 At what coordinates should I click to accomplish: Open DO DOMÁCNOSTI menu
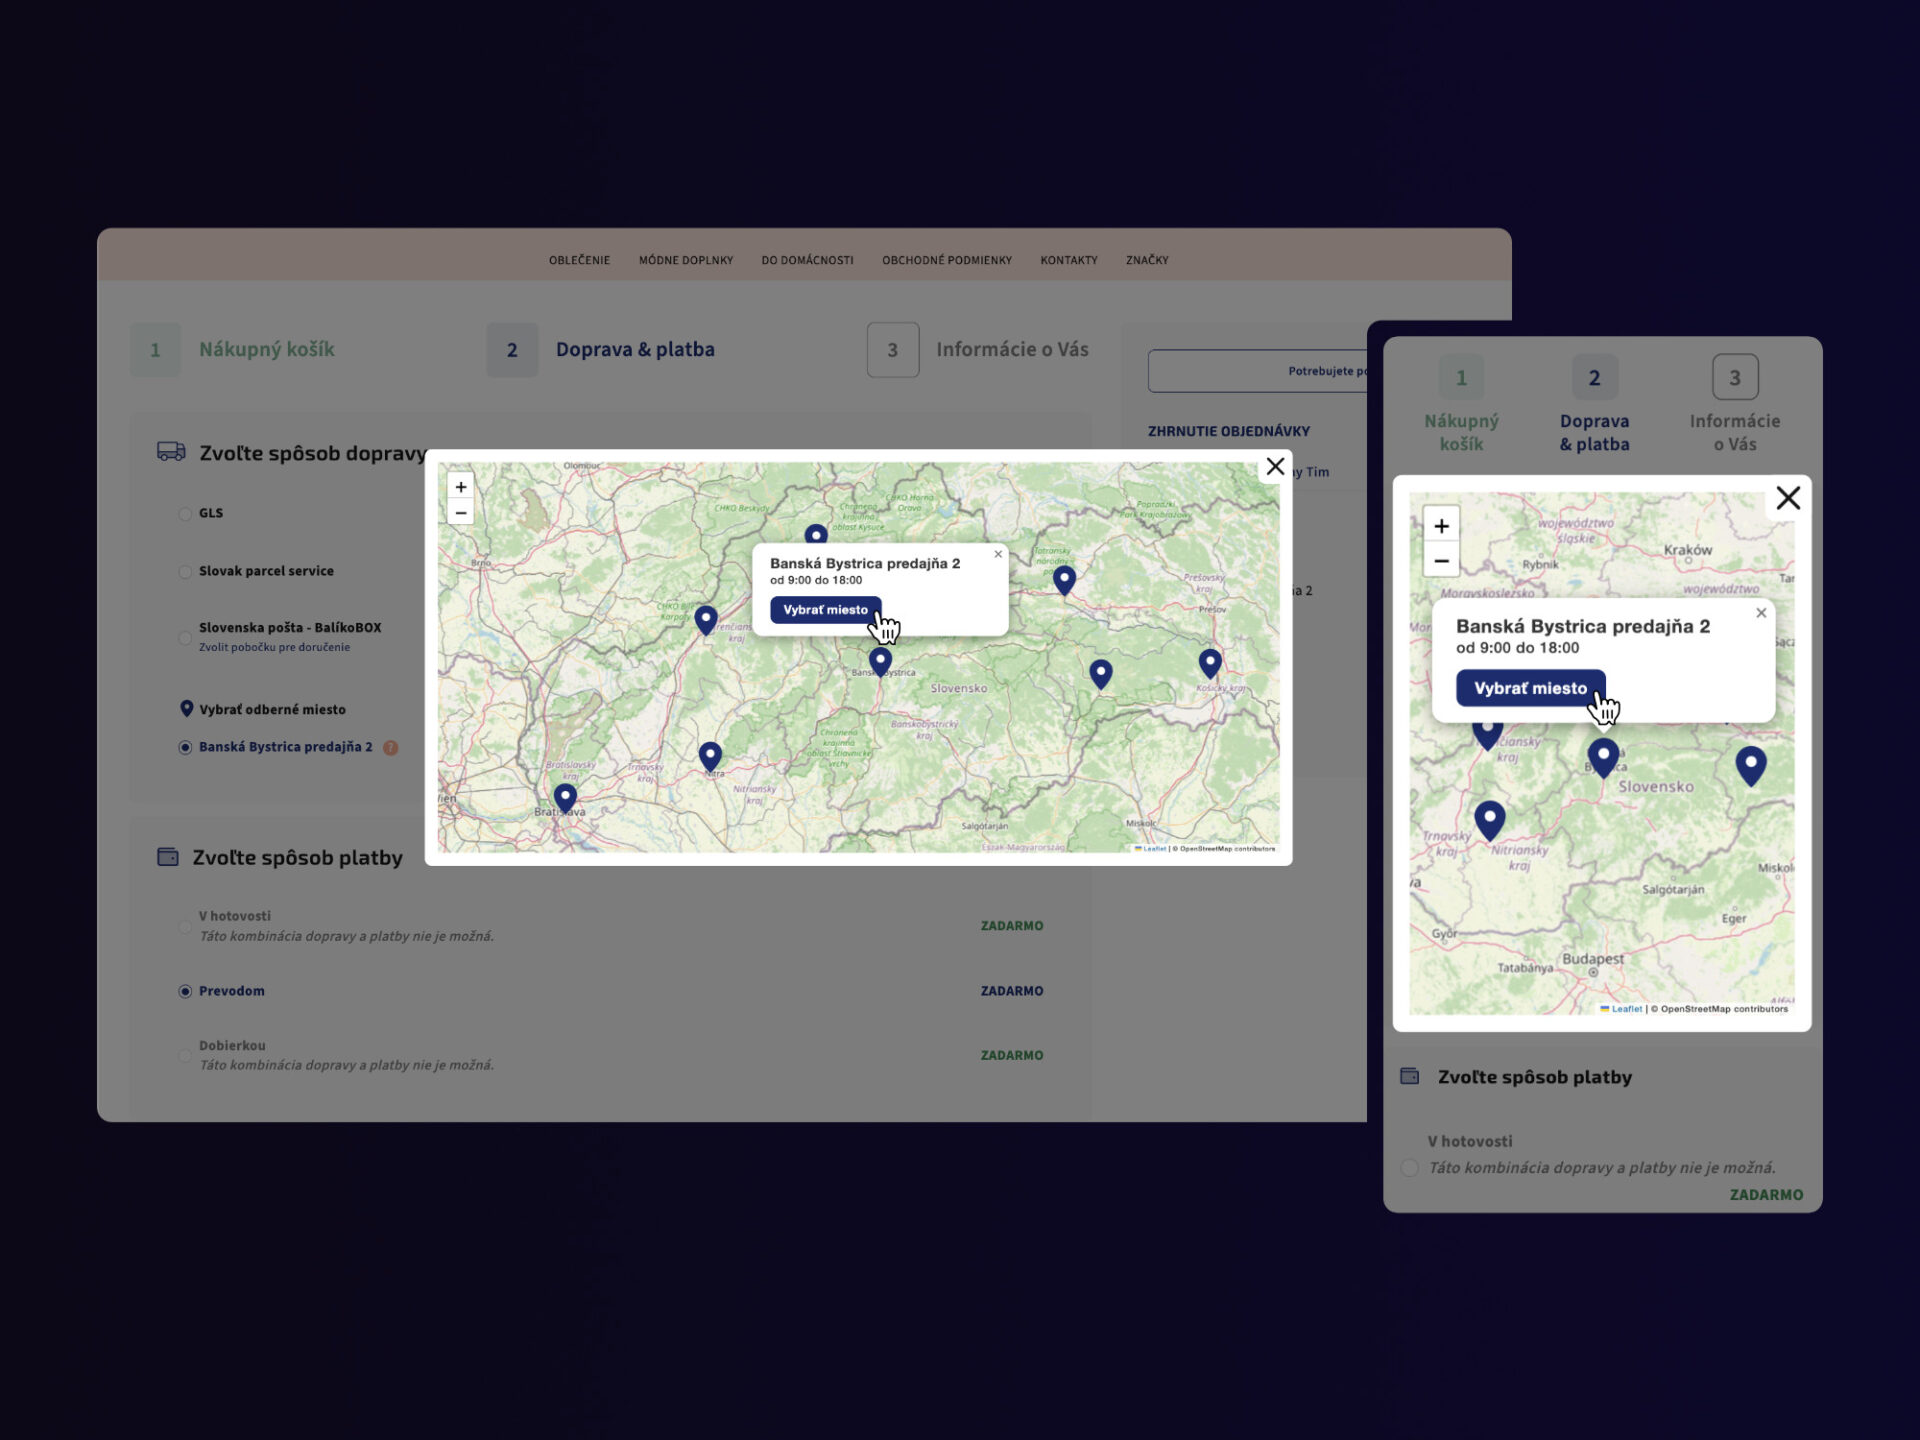coord(807,260)
